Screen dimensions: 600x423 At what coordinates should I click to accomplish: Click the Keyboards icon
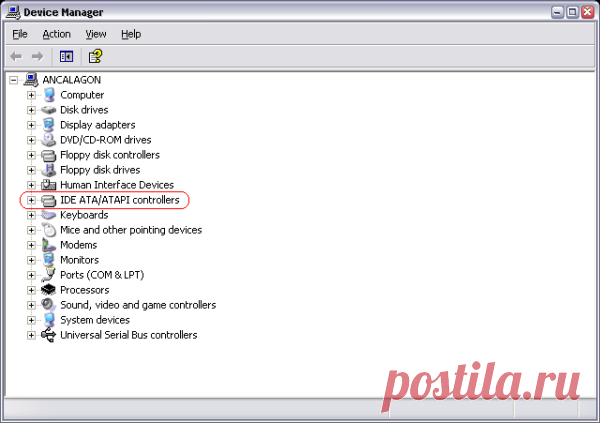tap(49, 215)
